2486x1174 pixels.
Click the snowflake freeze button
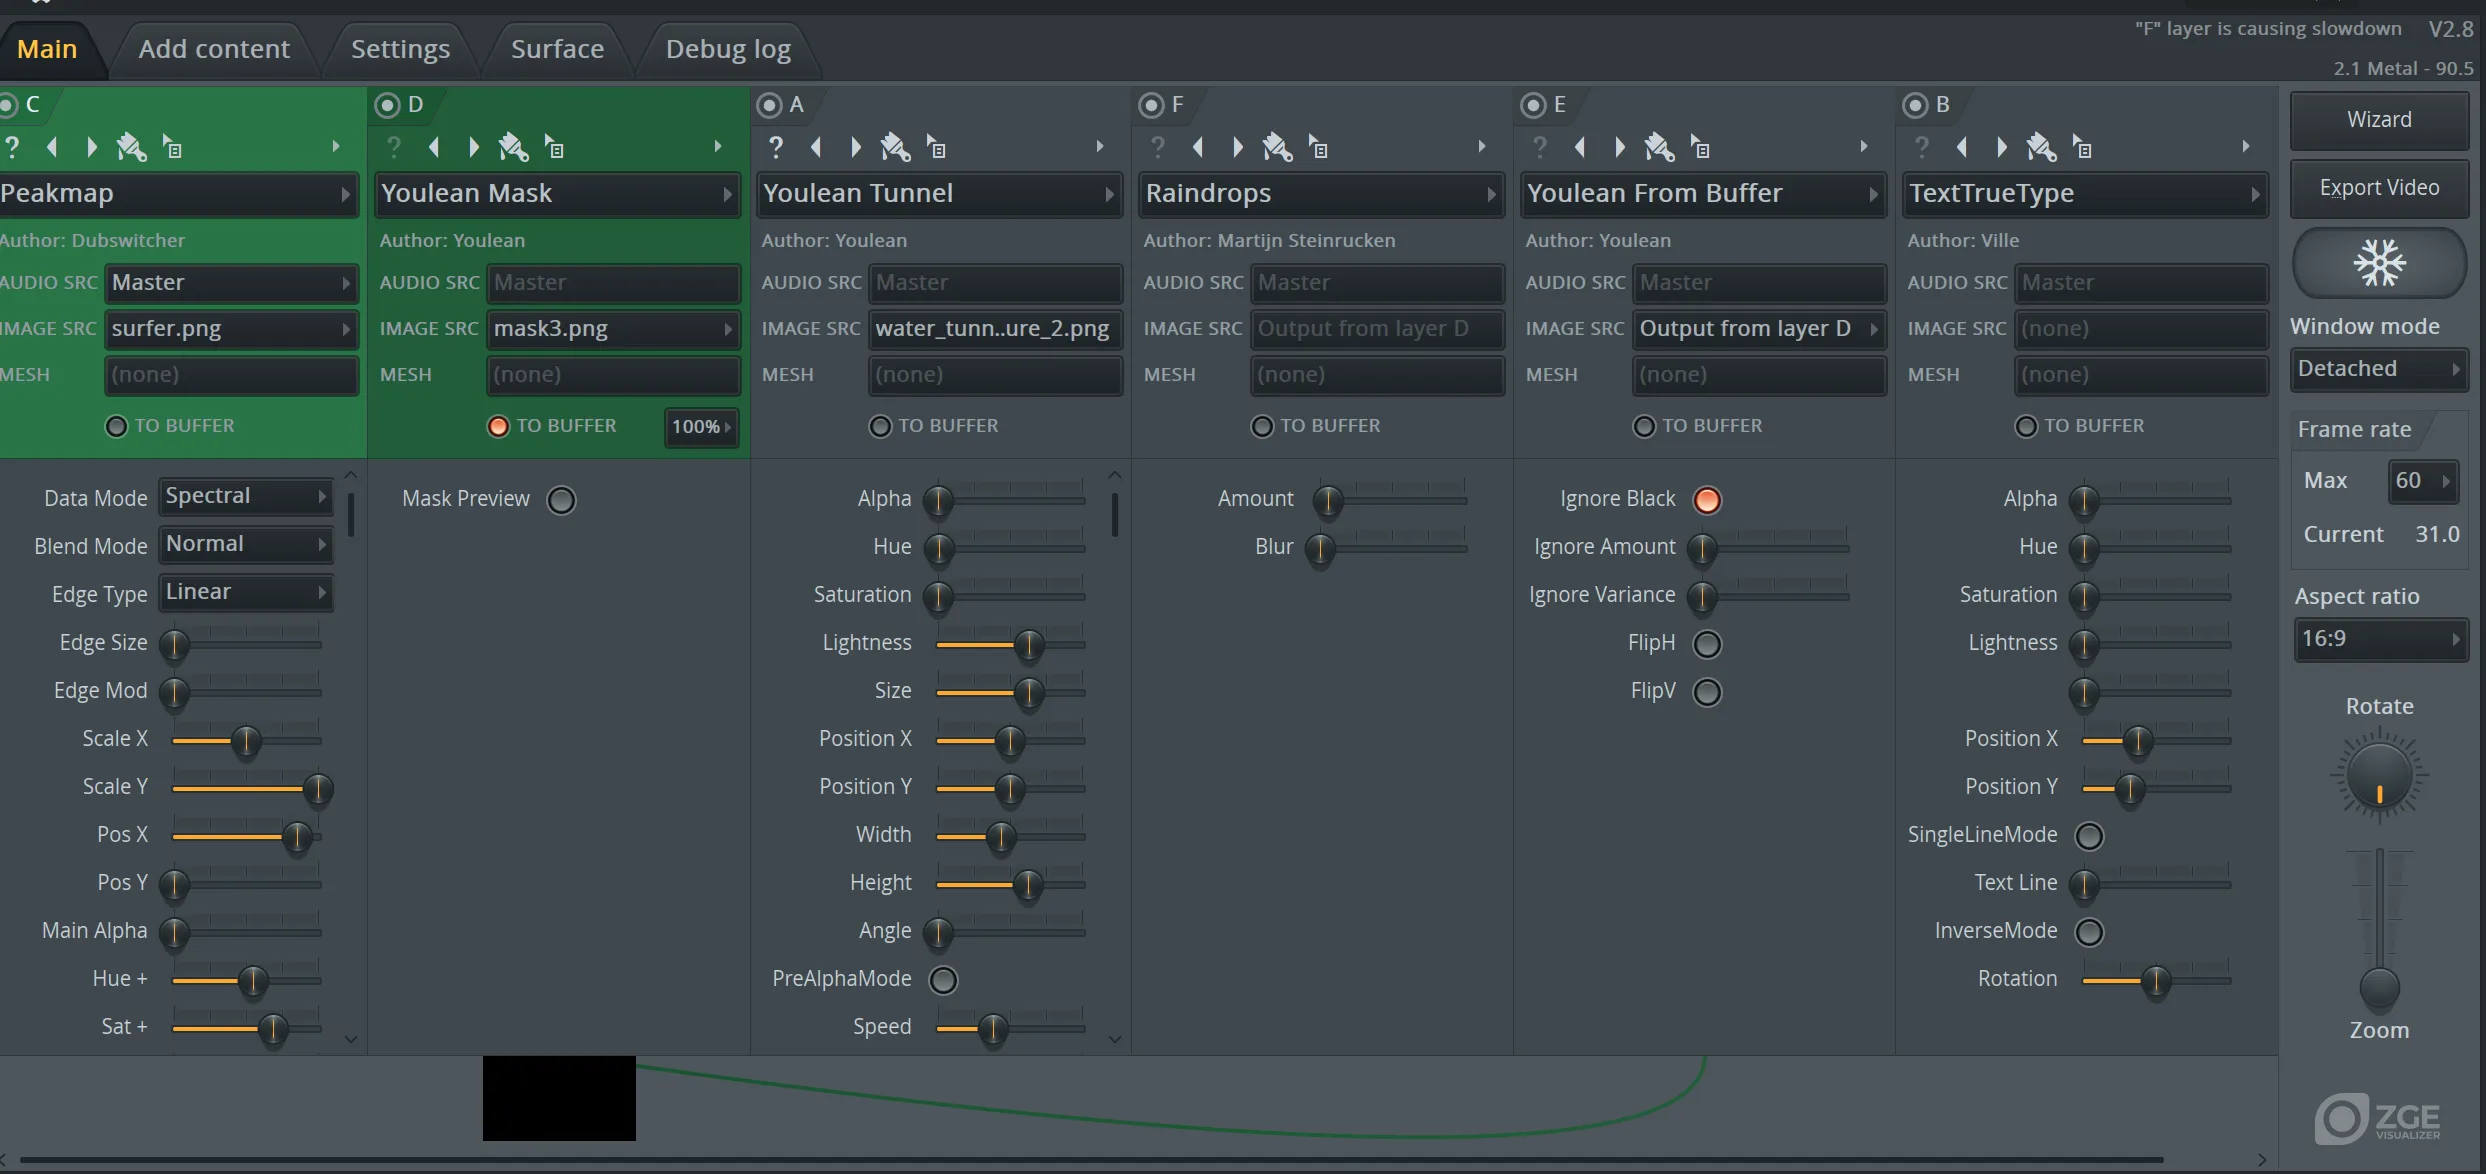click(x=2379, y=263)
